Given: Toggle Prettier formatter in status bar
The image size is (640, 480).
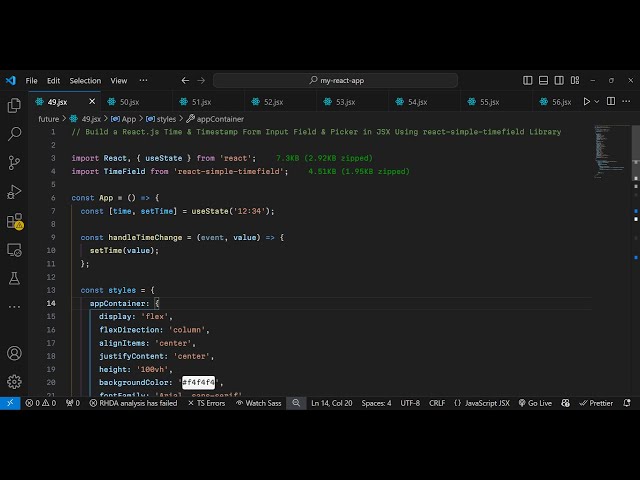Looking at the screenshot, I should pyautogui.click(x=596, y=403).
